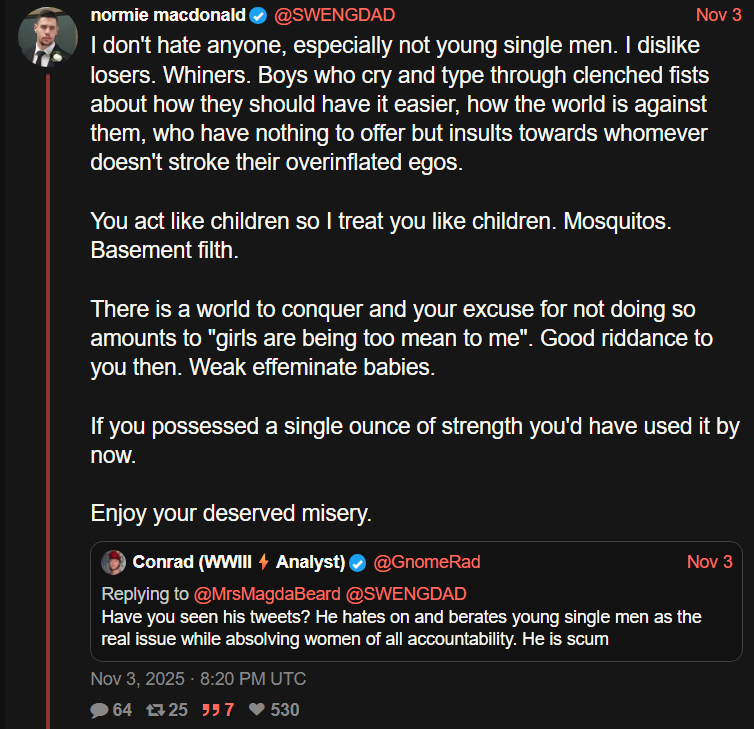
Task: Open the Conrad (WWIII Analyst) name link
Action: (238, 561)
